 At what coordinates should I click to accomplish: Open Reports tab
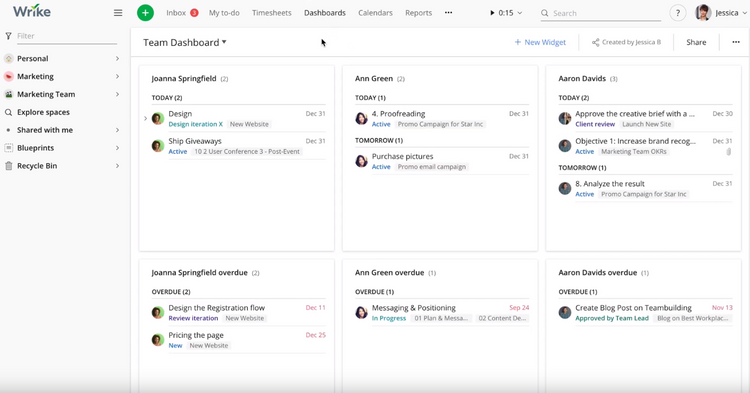[x=419, y=13]
